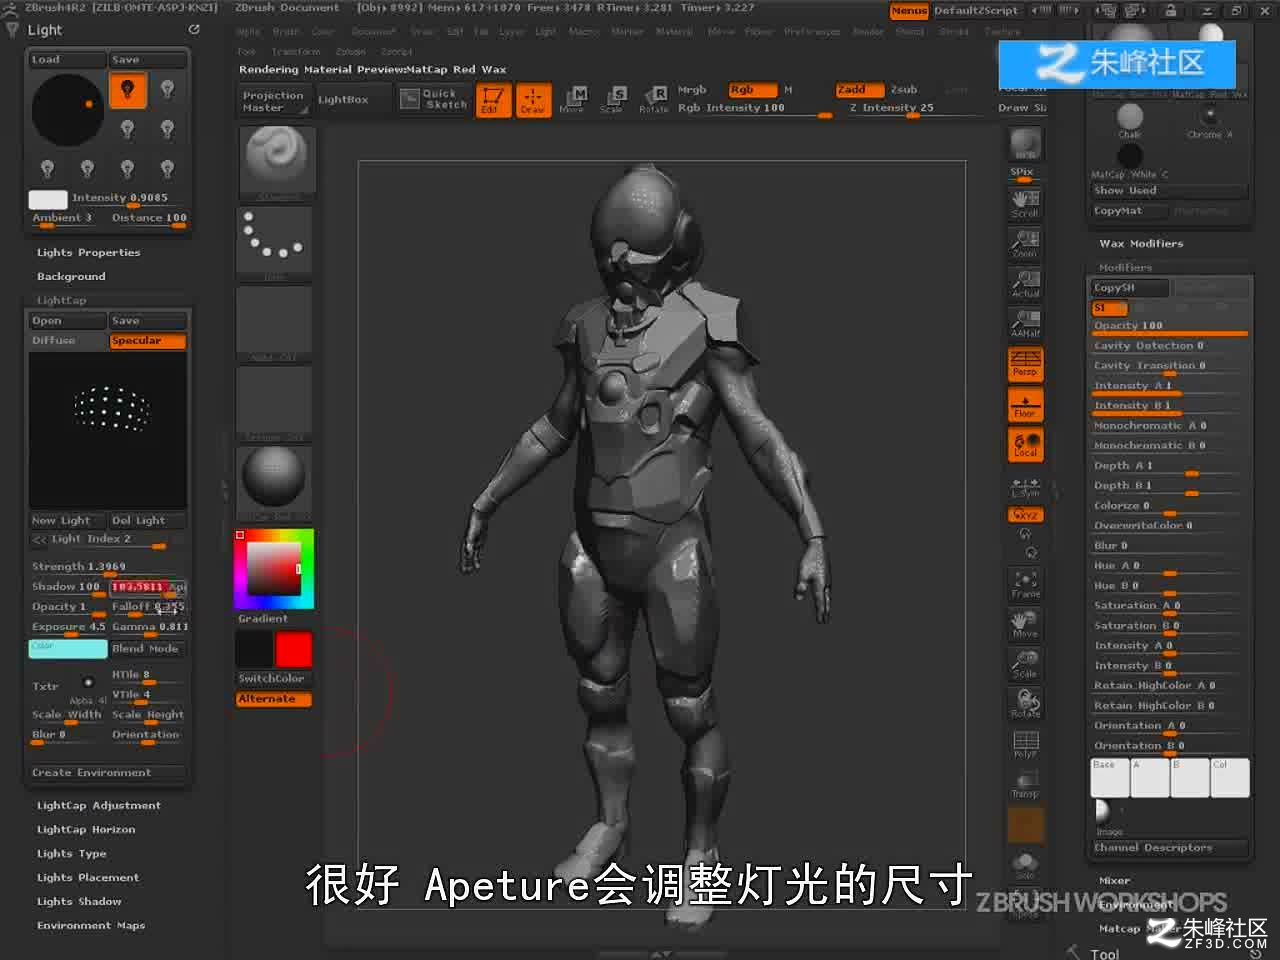The width and height of the screenshot is (1280, 960).
Task: Set Actual size view icon
Action: (1025, 284)
